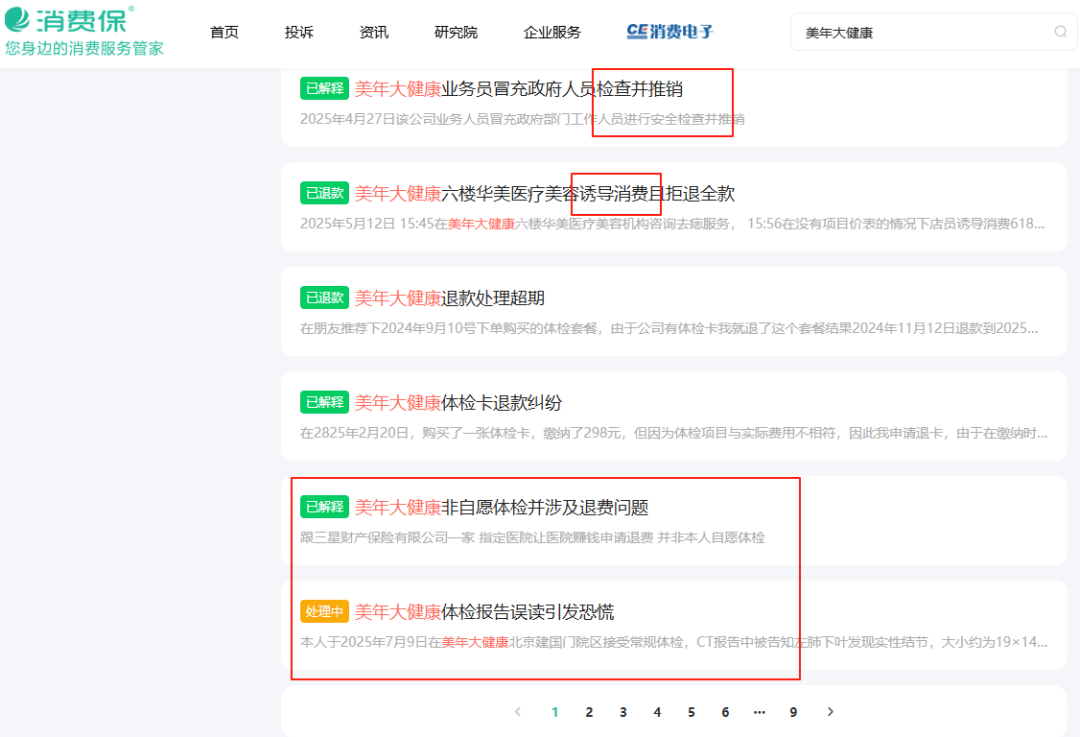The width and height of the screenshot is (1080, 737).
Task: Click the 消费保 logo
Action: (x=69, y=19)
